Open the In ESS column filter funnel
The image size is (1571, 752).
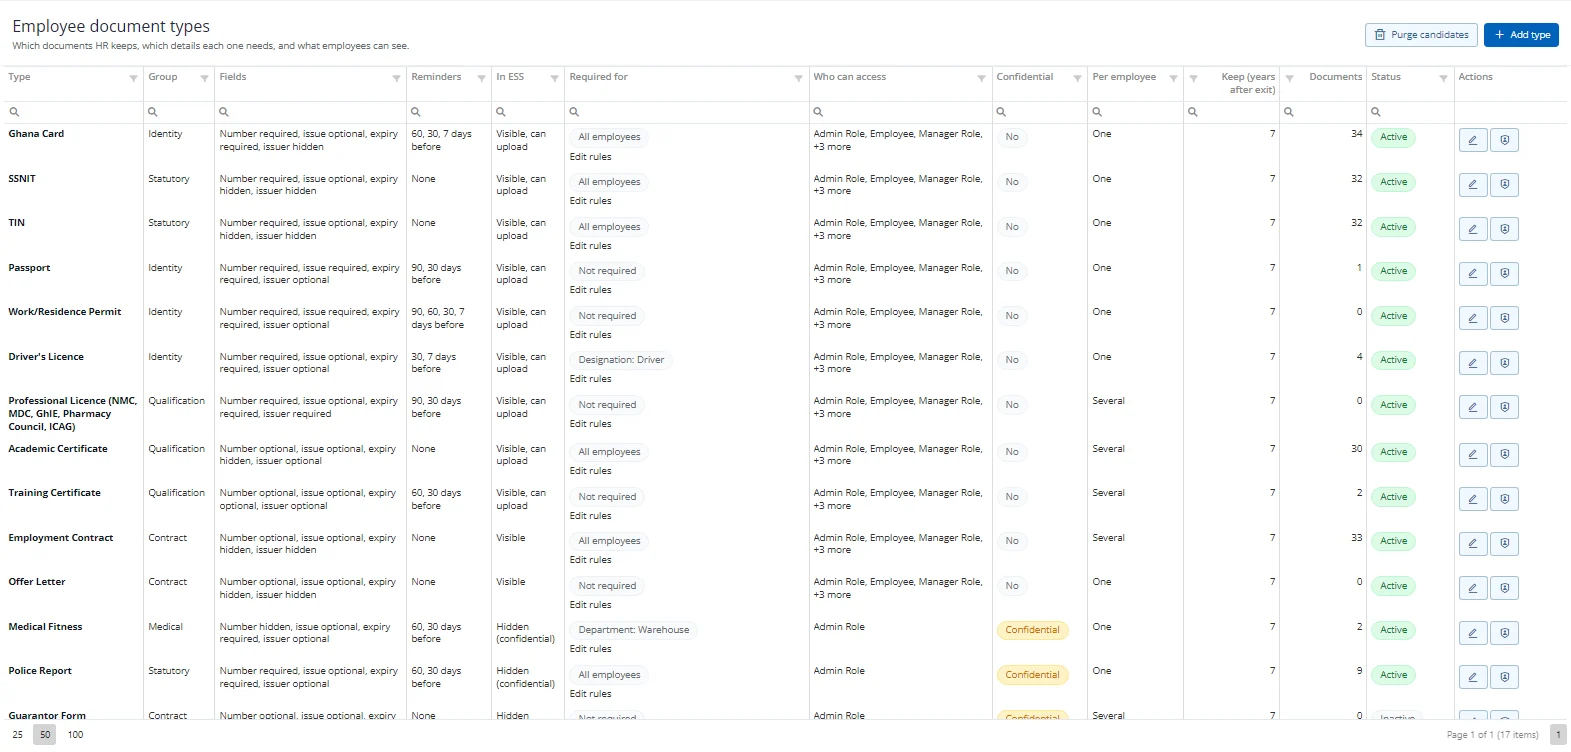554,78
